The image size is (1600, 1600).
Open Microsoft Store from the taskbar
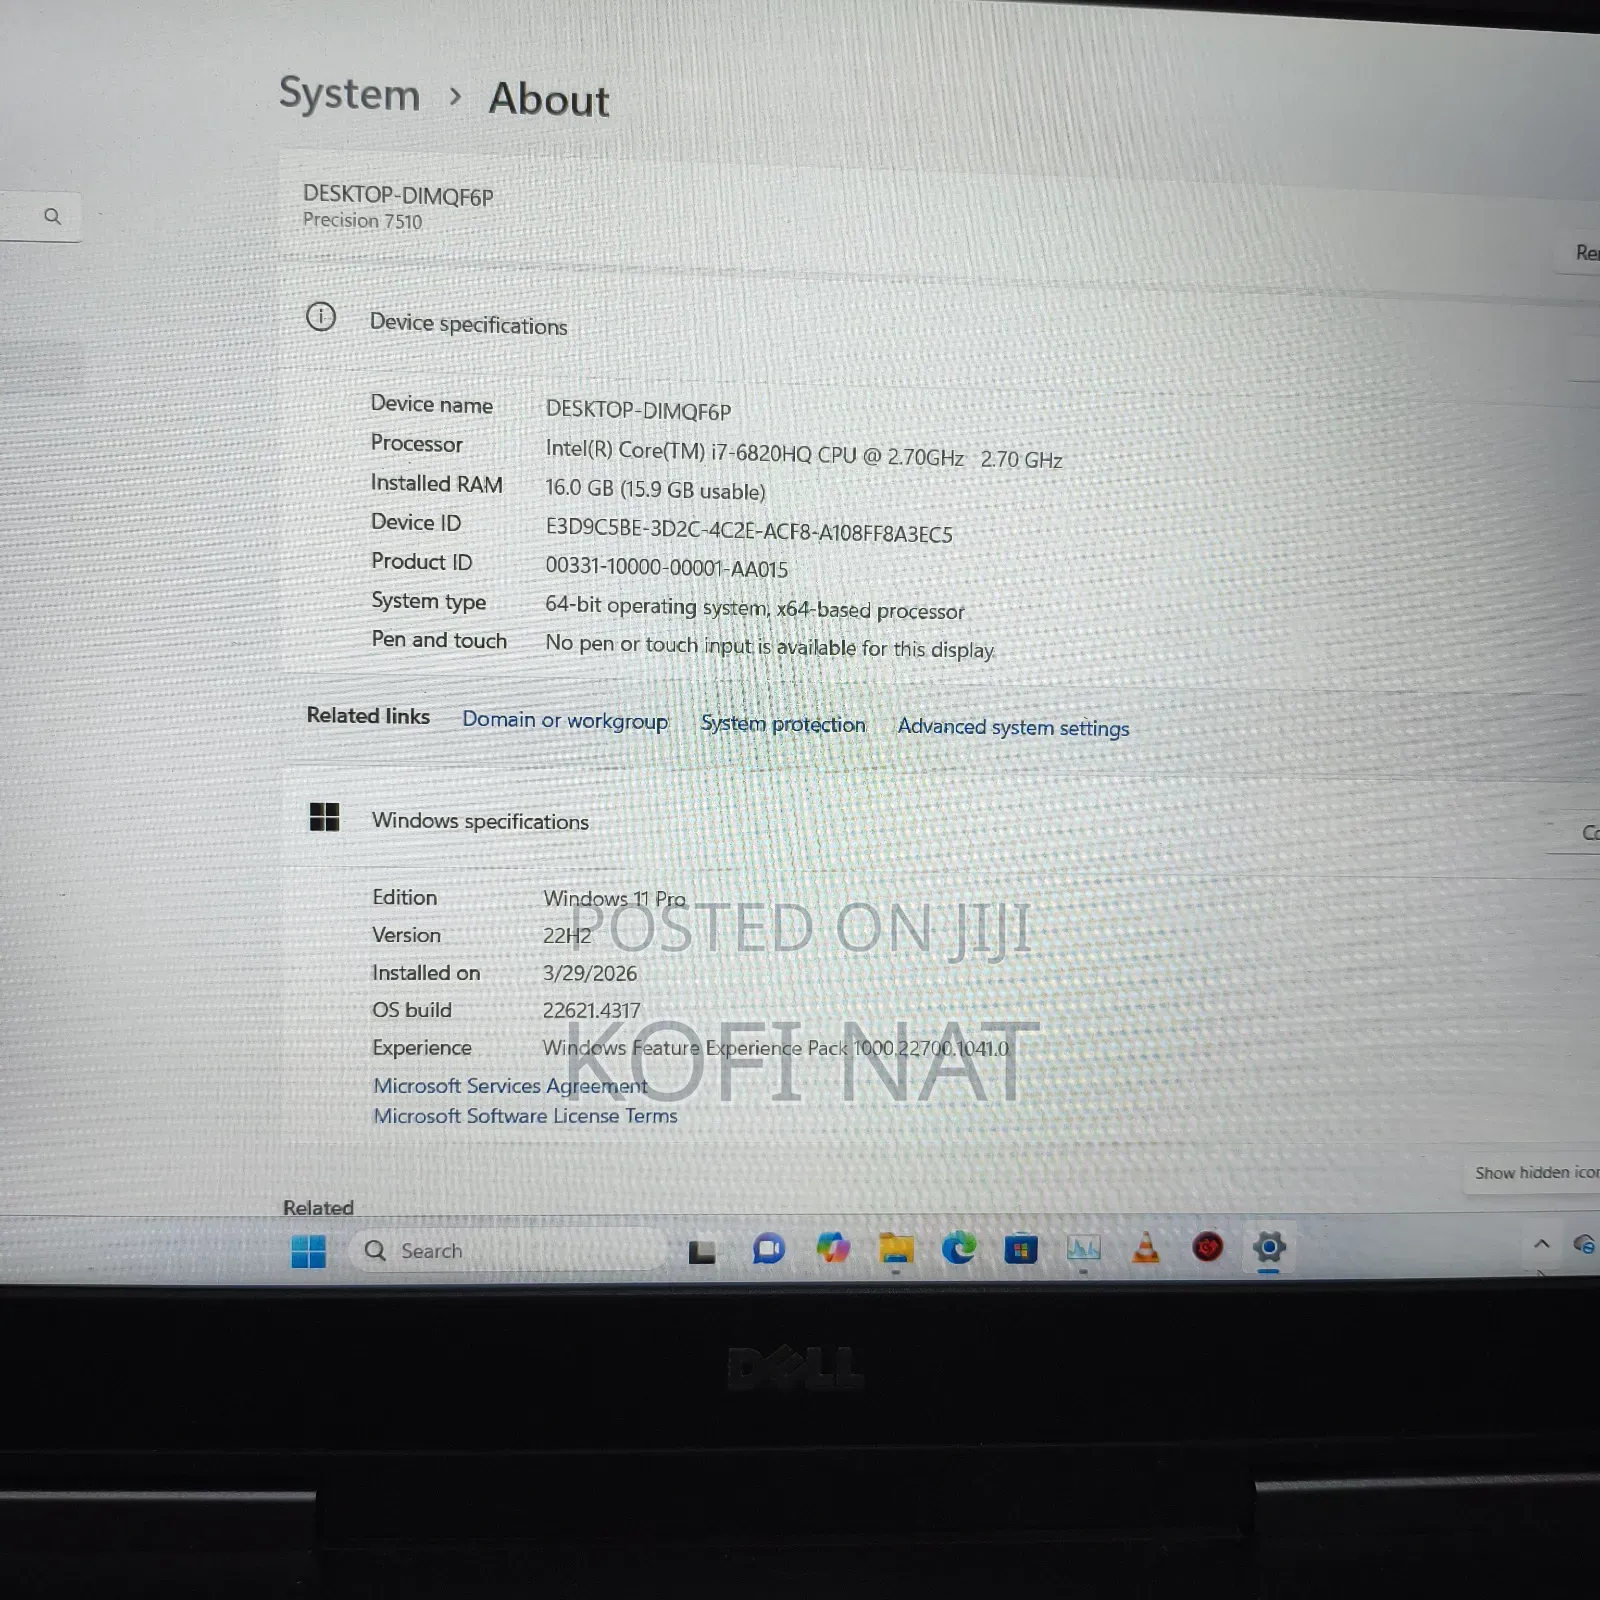[1021, 1249]
